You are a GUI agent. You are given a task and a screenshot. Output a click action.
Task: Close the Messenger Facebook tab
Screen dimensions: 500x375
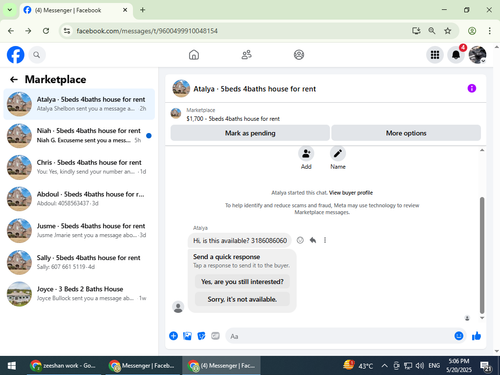tap(125, 10)
